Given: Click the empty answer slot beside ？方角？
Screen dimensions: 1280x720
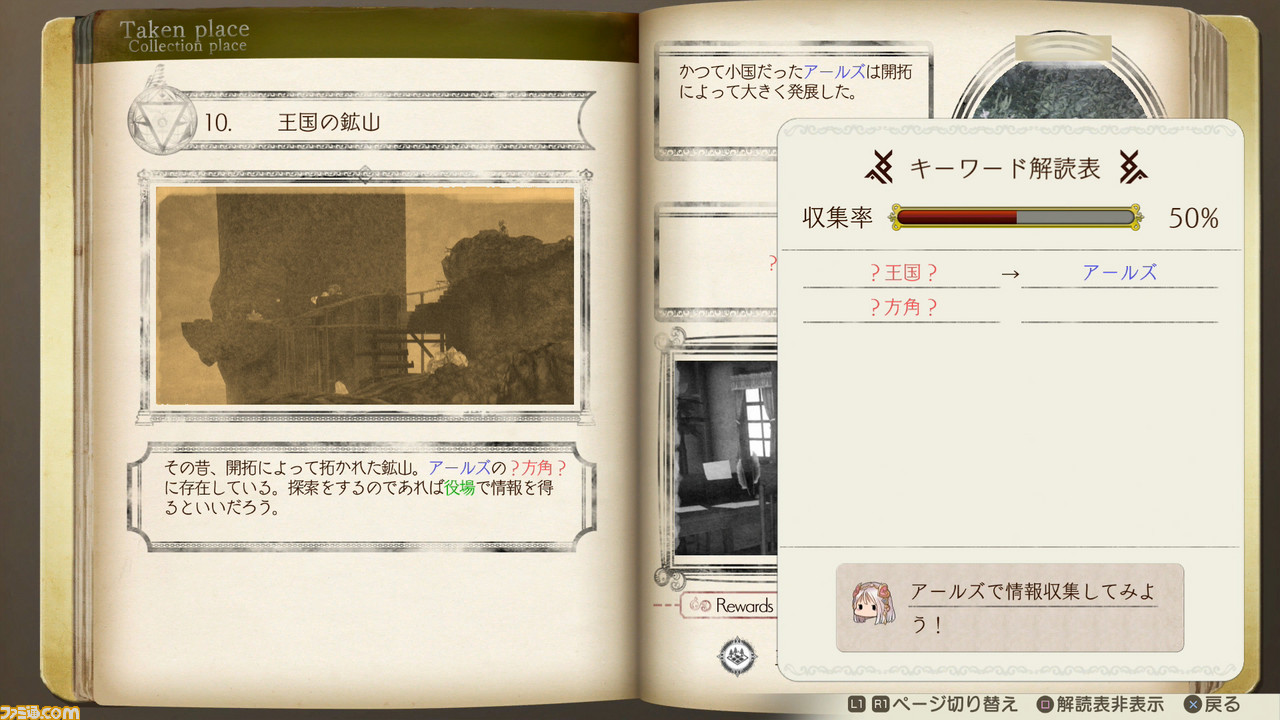Looking at the screenshot, I should point(1119,308).
